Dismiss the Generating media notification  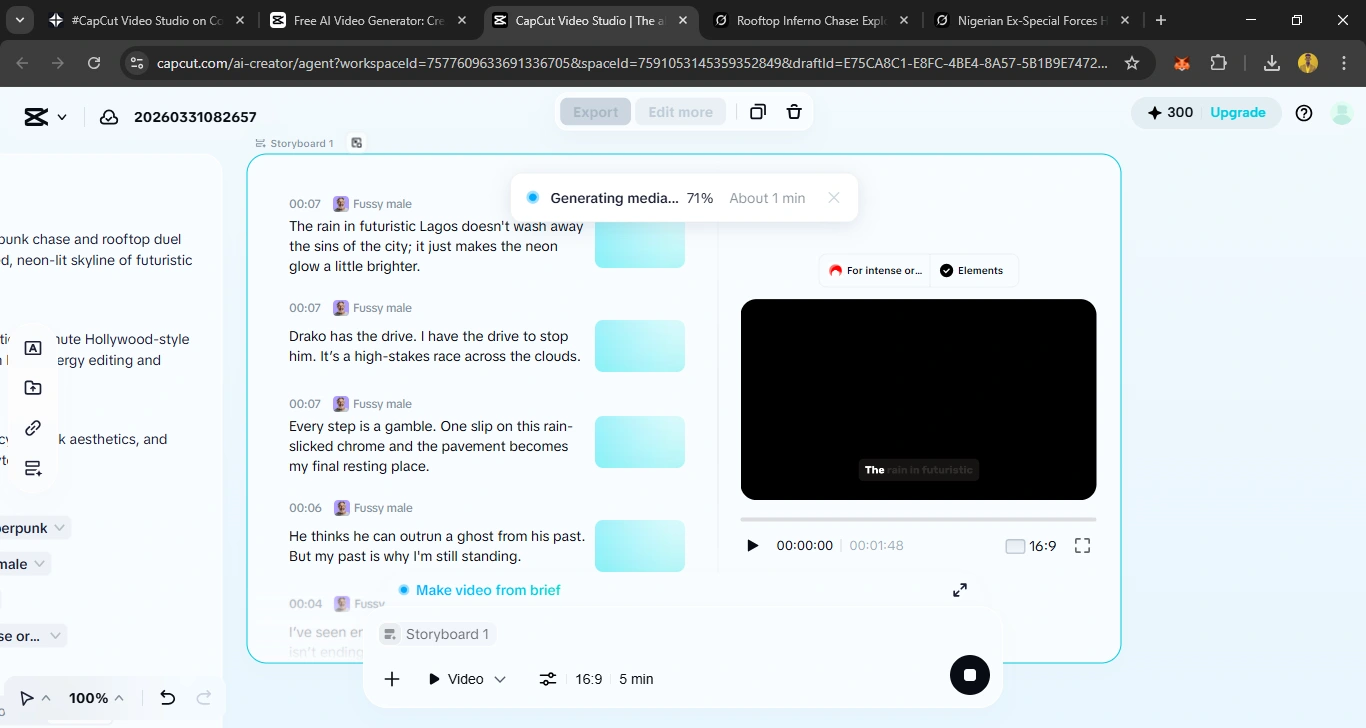(x=834, y=198)
